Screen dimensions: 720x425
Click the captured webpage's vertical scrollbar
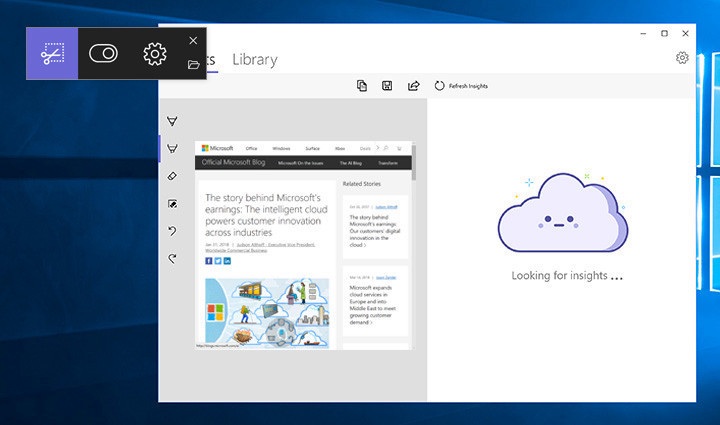point(412,165)
